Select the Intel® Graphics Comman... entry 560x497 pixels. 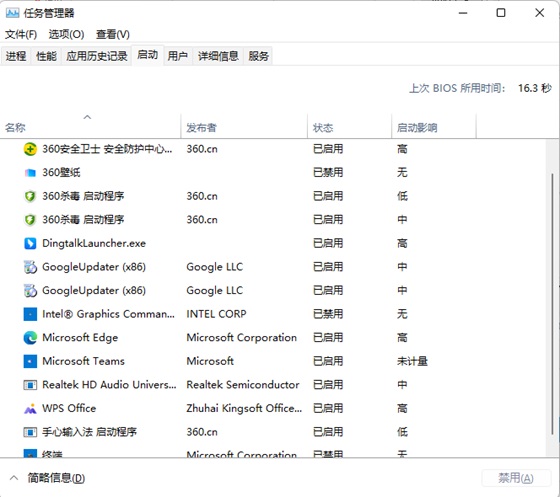click(x=109, y=314)
